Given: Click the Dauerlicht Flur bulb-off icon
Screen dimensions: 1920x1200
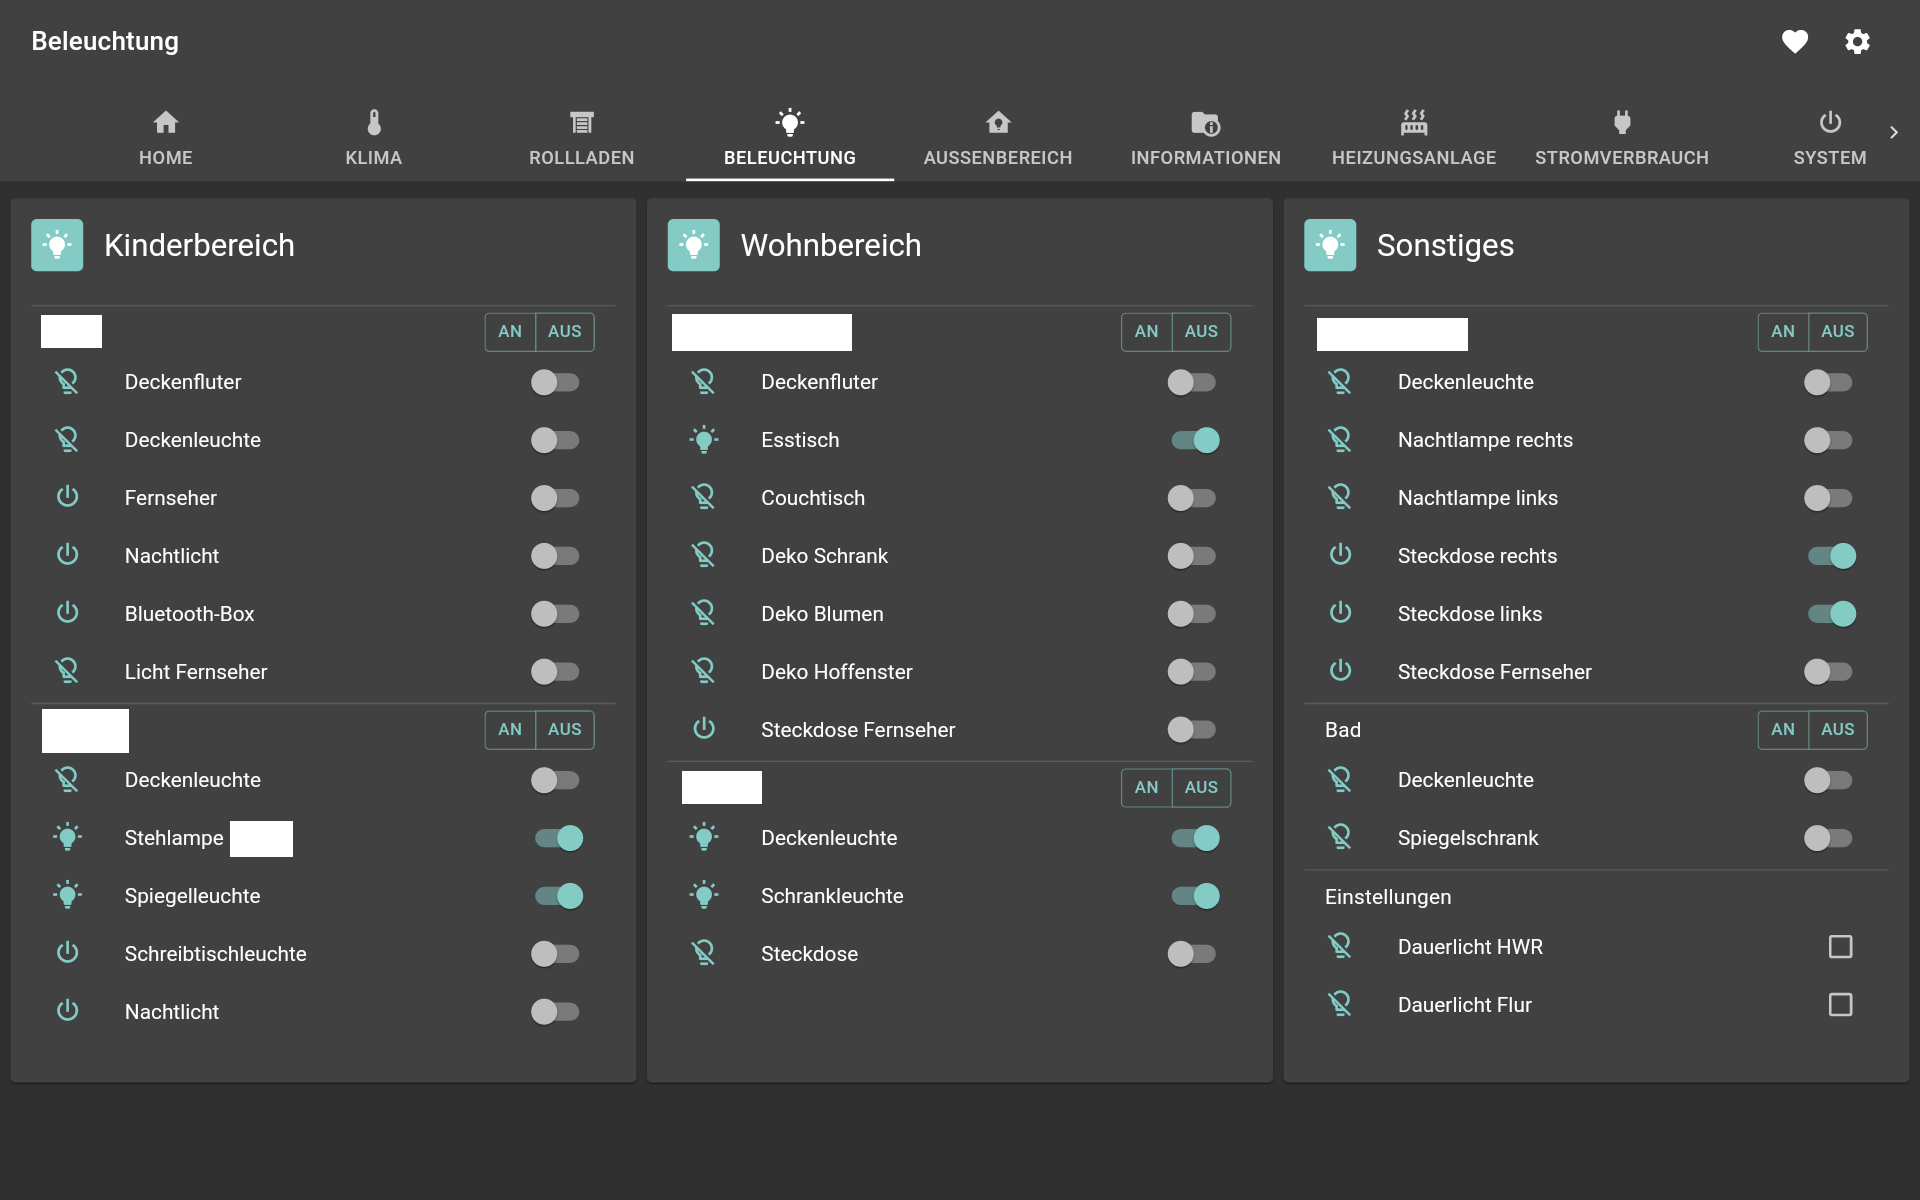Looking at the screenshot, I should [x=1340, y=1004].
